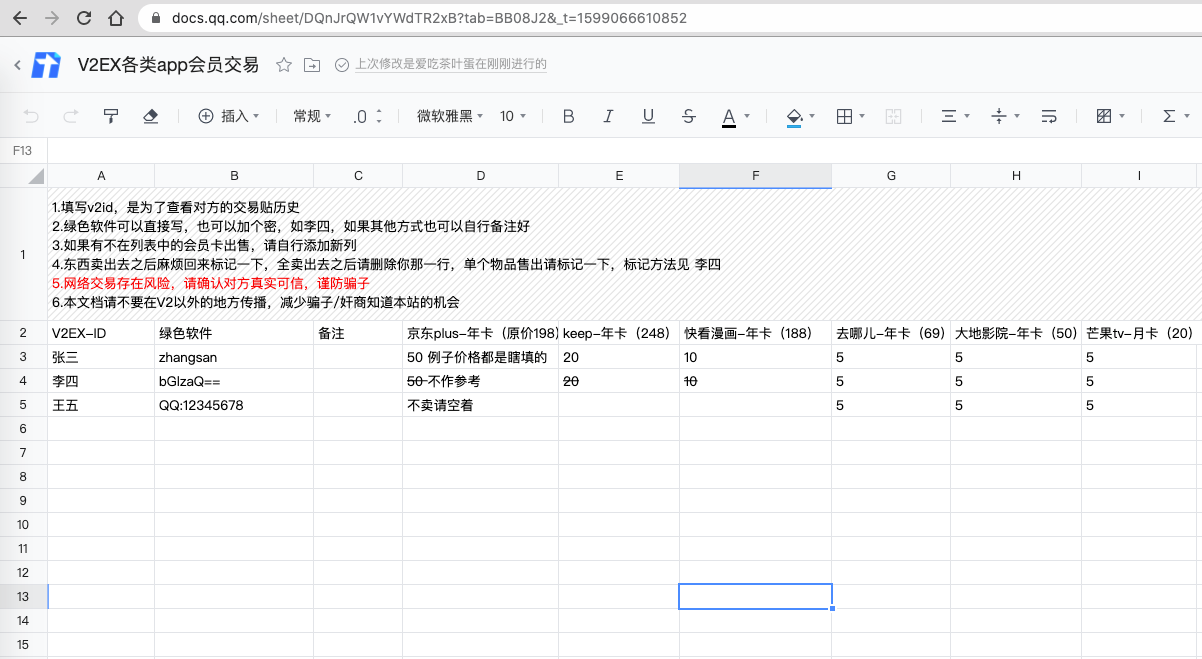Open the 常规 number format dropdown
Screen dimensions: 1202x659
pos(312,116)
